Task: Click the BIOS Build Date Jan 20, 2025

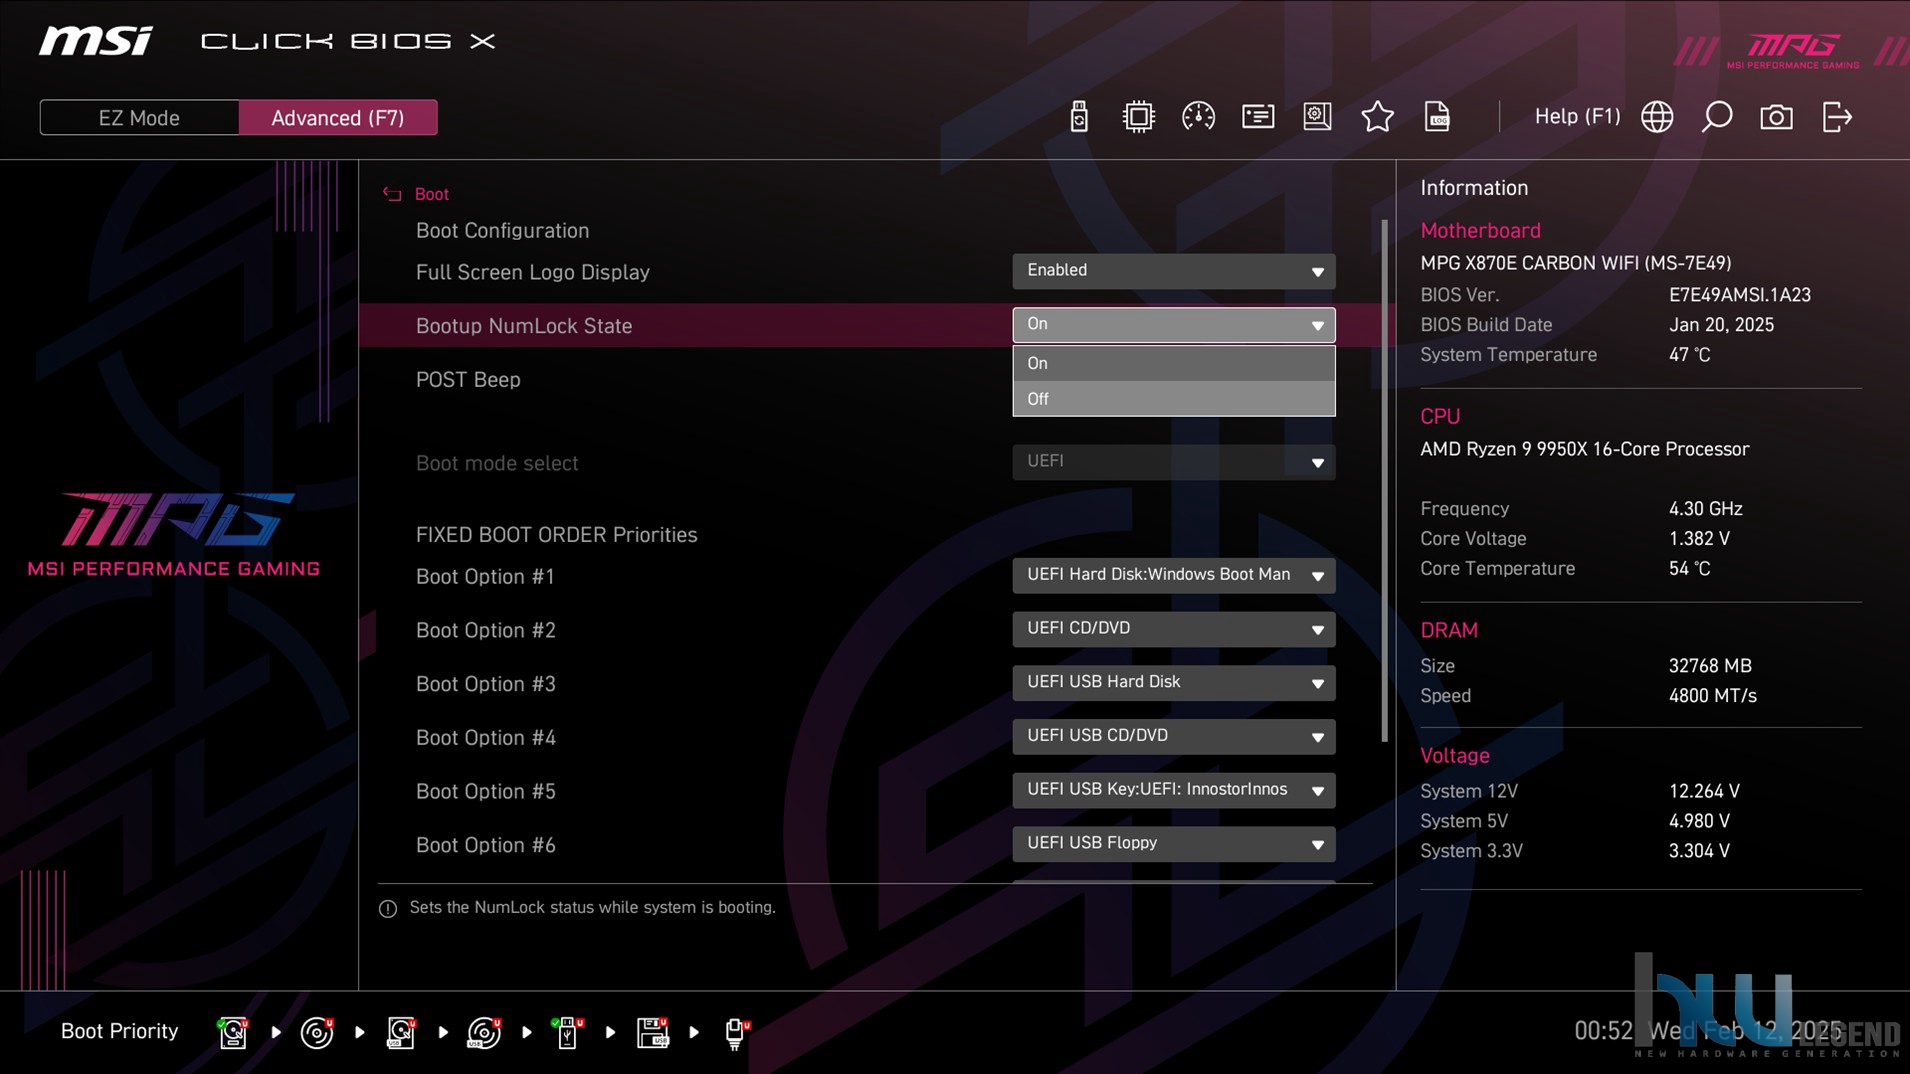Action: 1721,325
